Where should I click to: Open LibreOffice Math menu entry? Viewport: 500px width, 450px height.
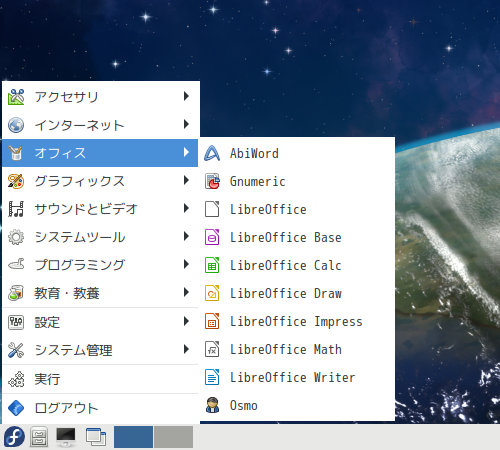click(x=297, y=349)
